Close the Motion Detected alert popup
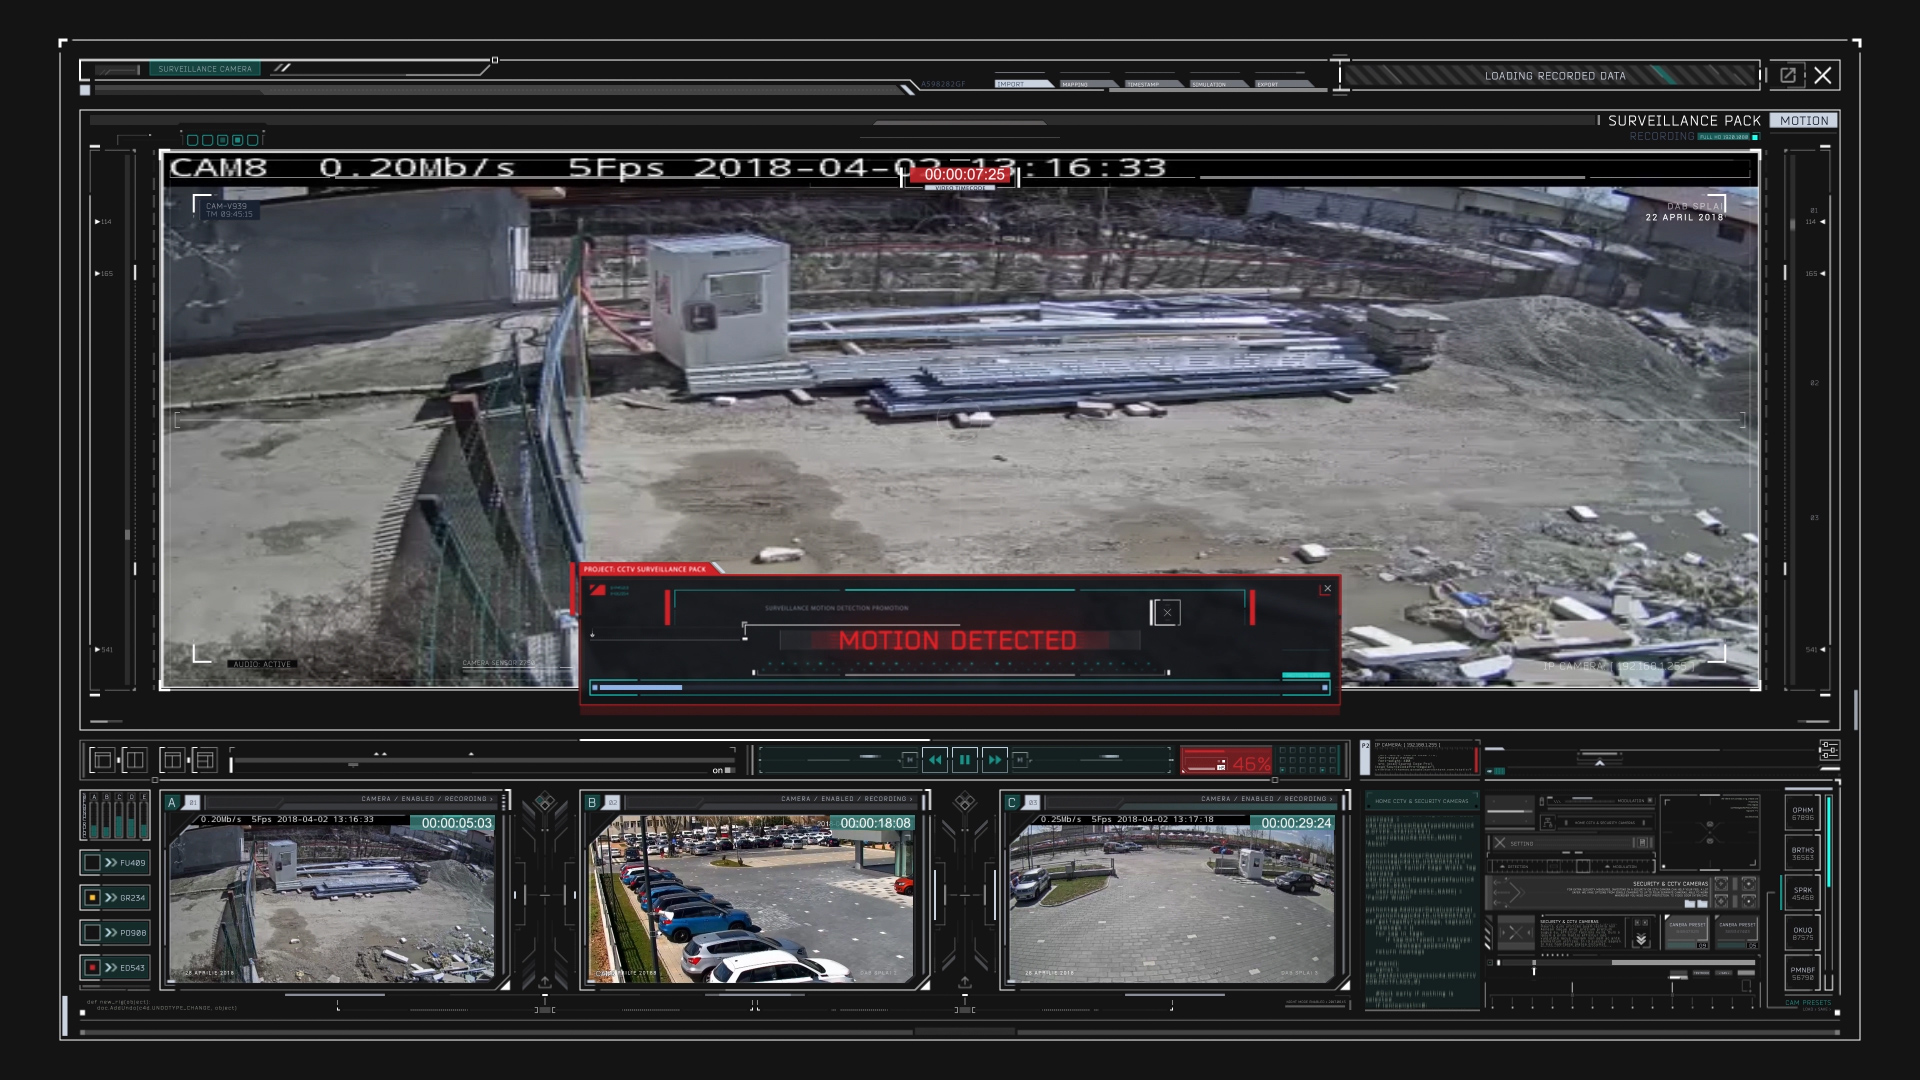This screenshot has height=1080, width=1920. tap(1327, 589)
